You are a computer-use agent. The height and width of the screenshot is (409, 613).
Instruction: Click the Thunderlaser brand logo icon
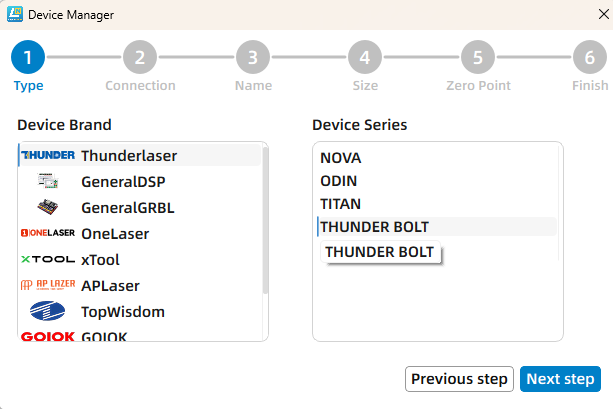tap(47, 156)
